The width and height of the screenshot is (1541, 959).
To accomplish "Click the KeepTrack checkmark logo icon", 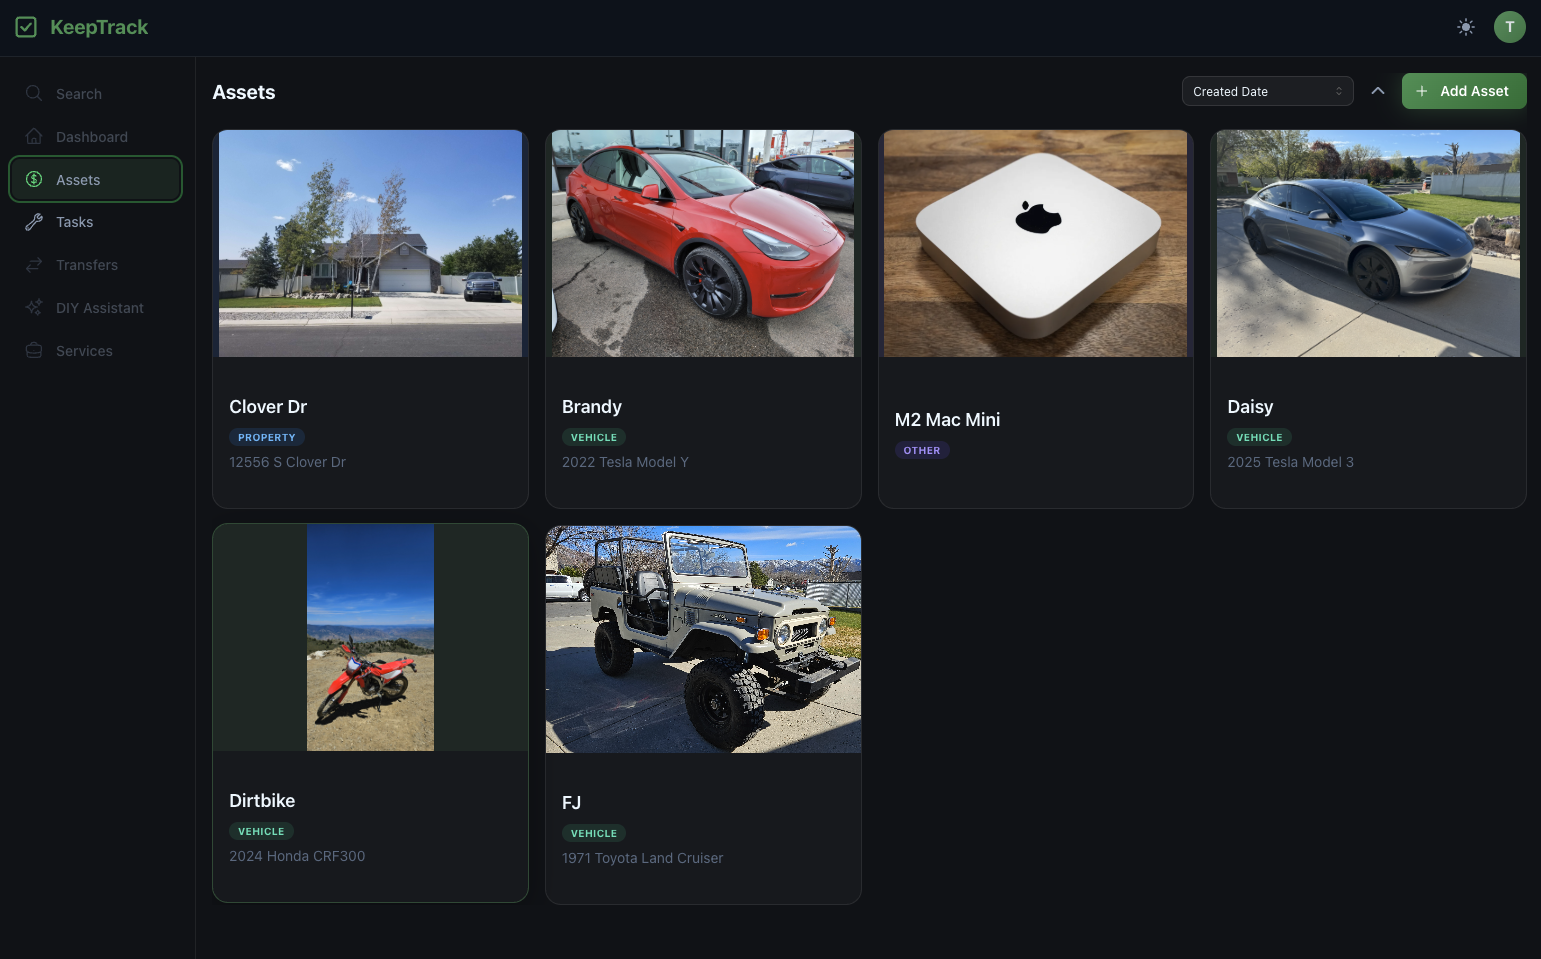I will (26, 27).
